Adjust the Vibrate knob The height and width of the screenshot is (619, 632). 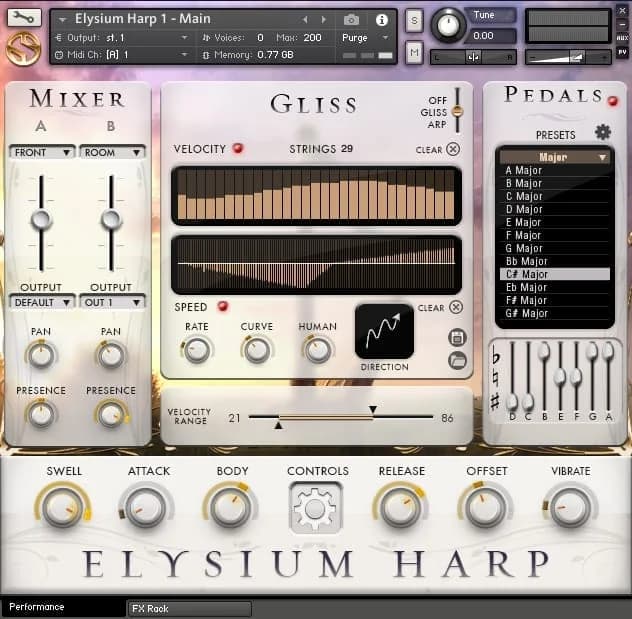point(570,508)
